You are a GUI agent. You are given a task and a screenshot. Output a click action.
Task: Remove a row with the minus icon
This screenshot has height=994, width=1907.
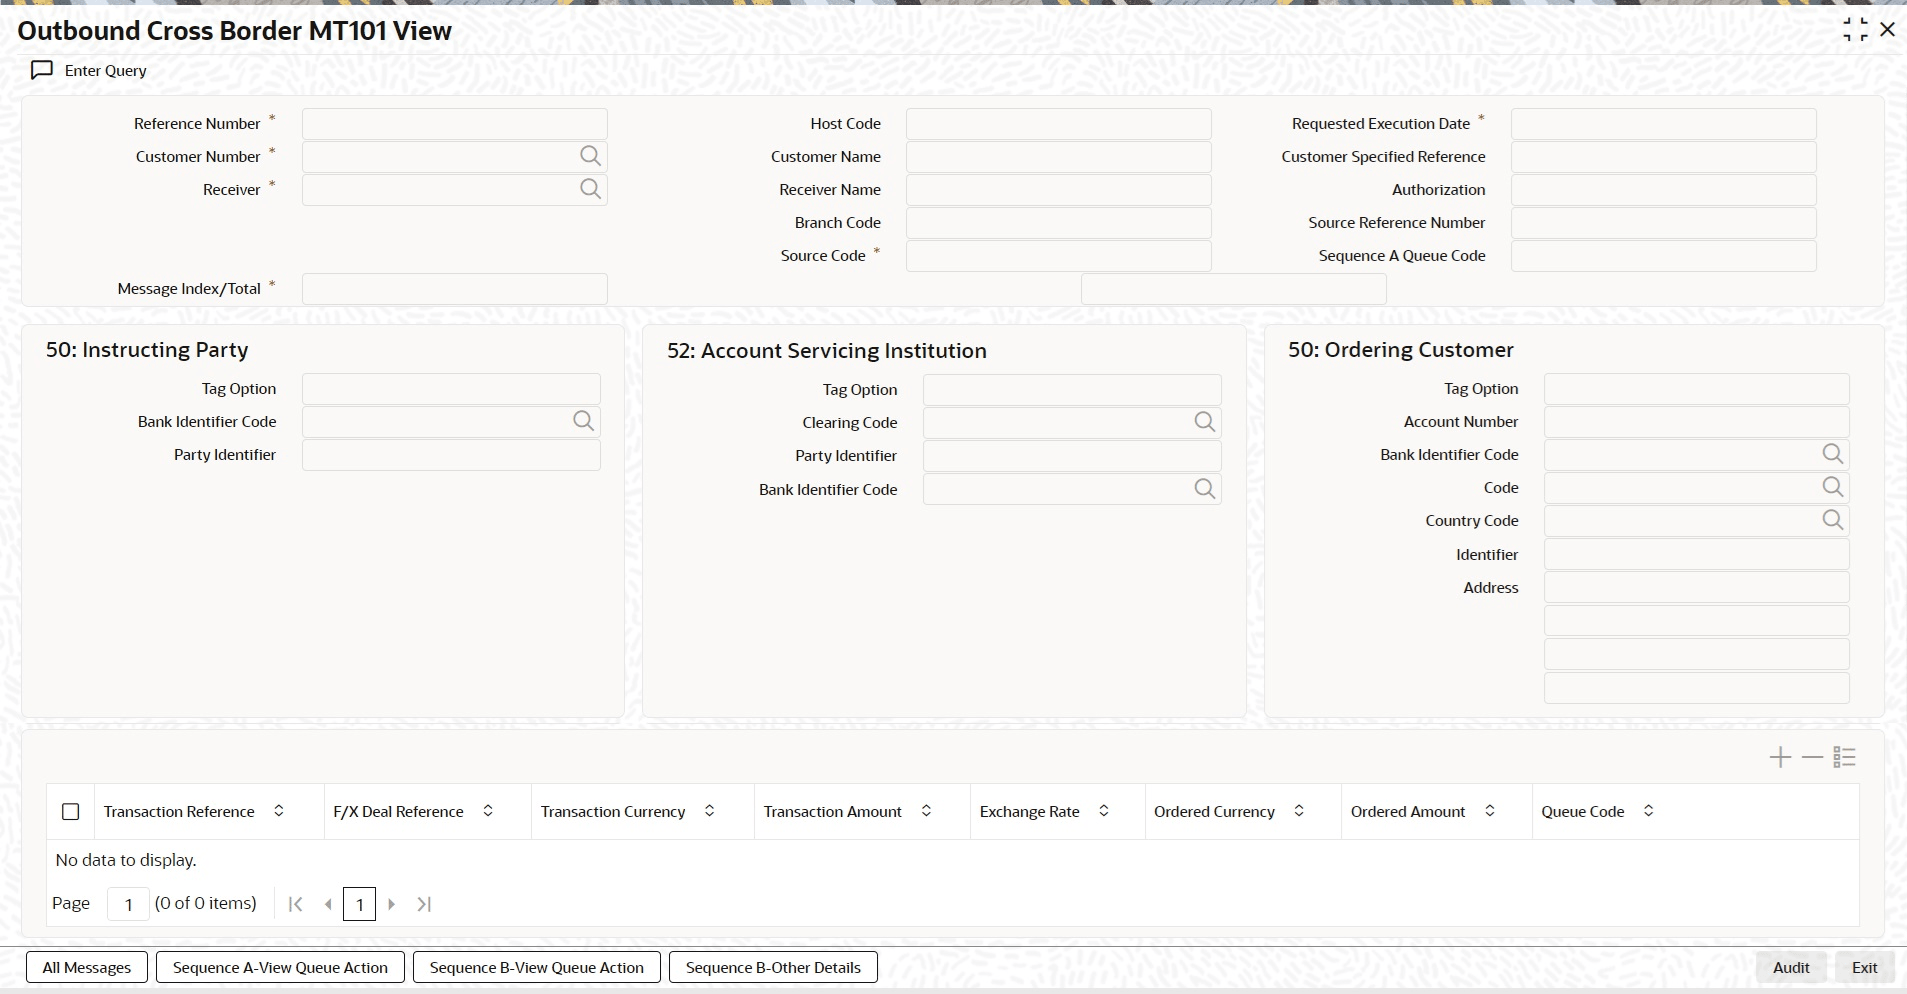(1812, 757)
